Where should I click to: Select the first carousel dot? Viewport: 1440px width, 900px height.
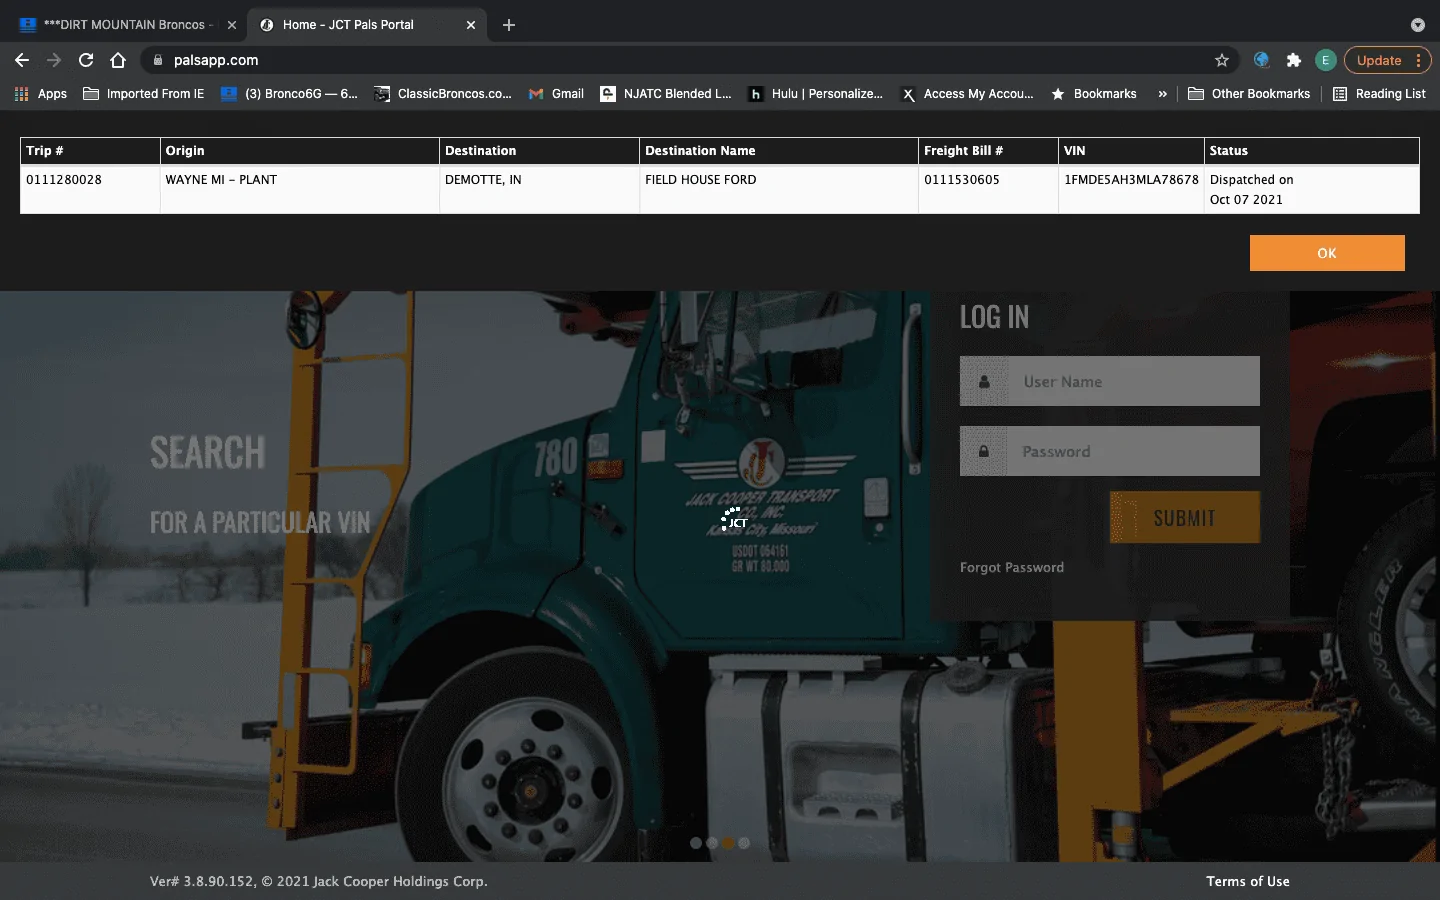point(696,843)
